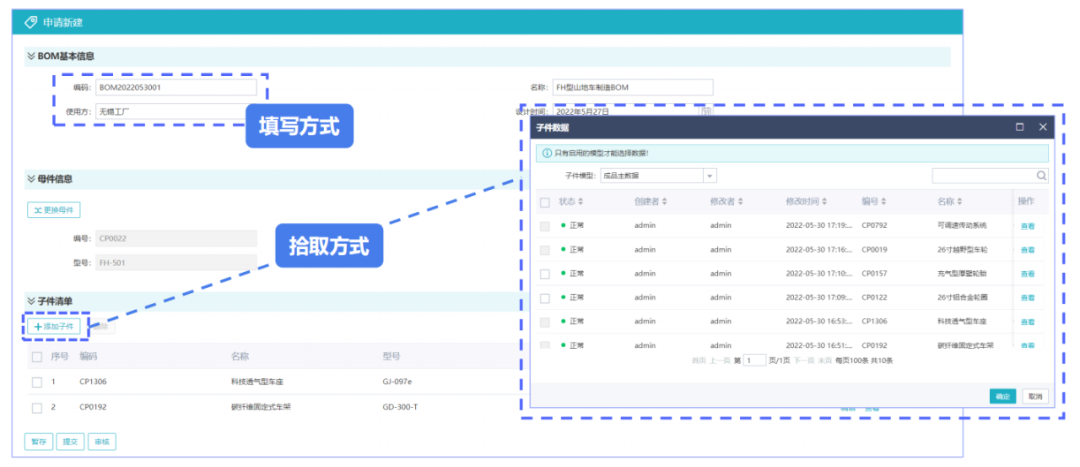Check the row checkbox for CP0157

point(545,274)
